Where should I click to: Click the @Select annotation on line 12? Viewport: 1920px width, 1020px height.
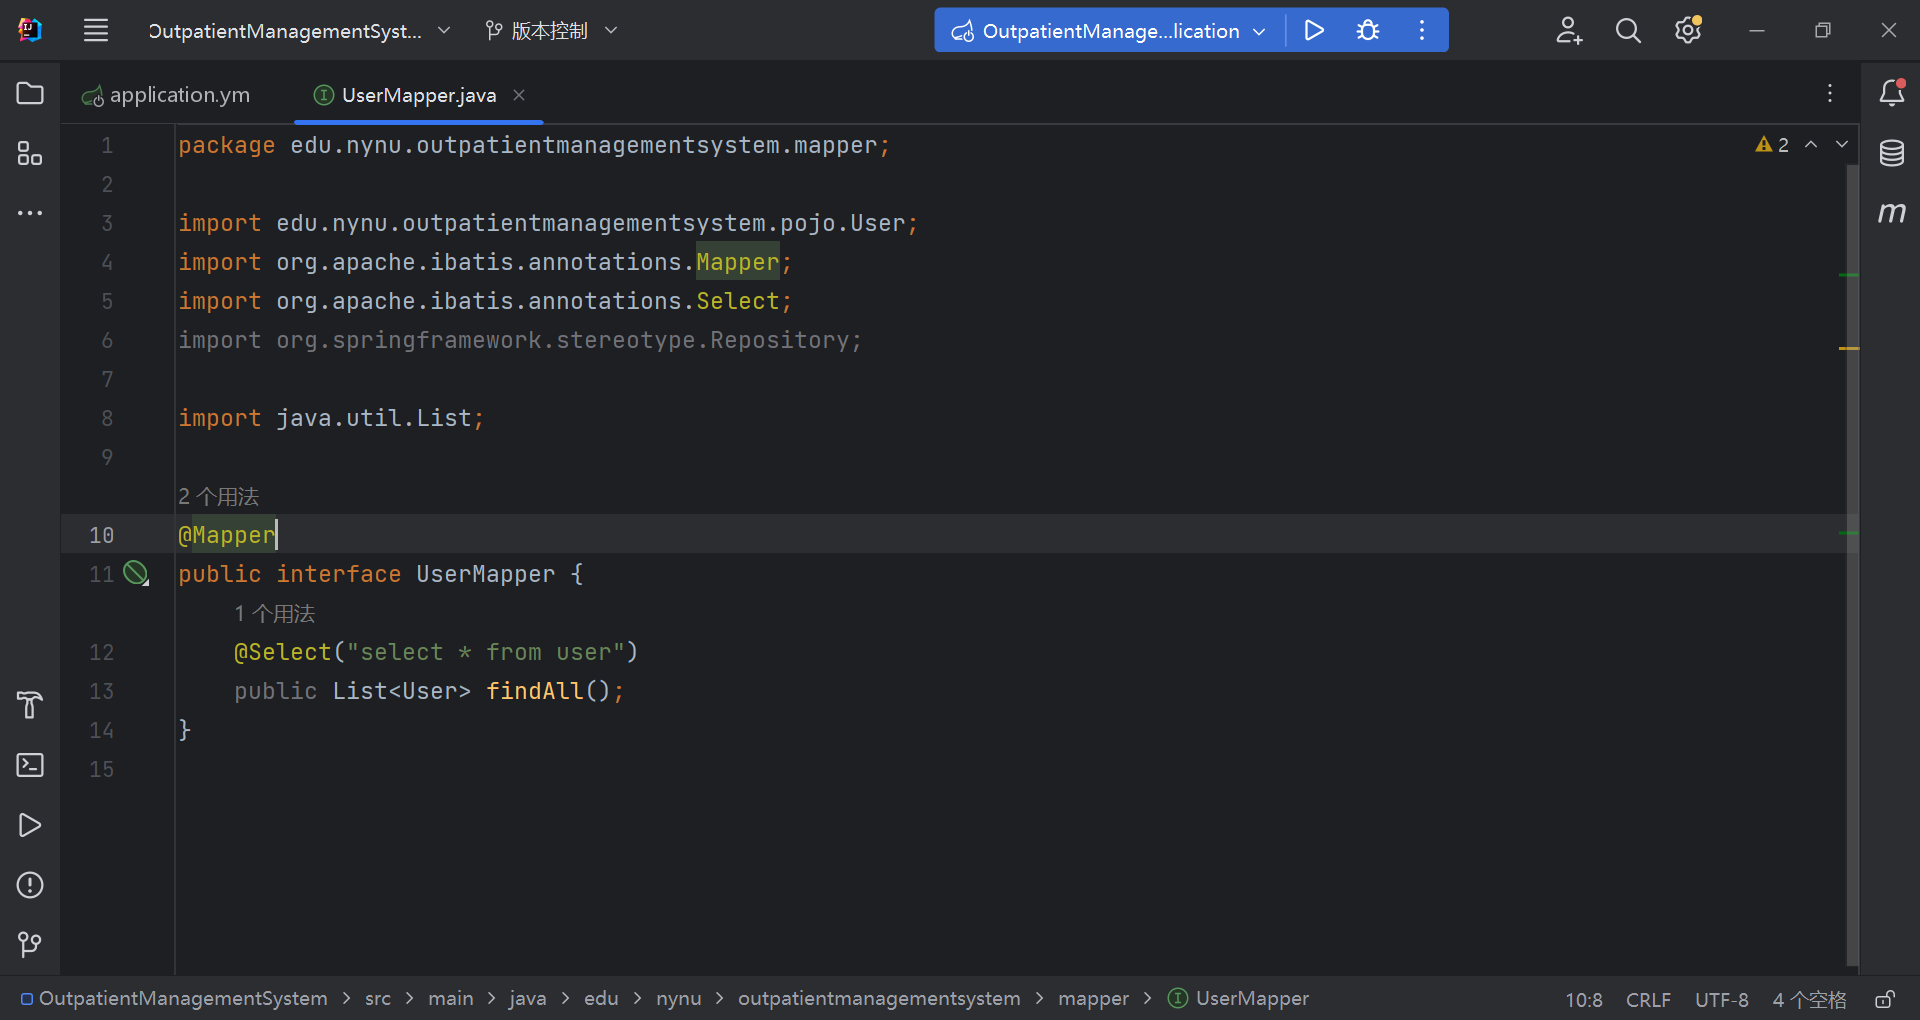click(283, 652)
